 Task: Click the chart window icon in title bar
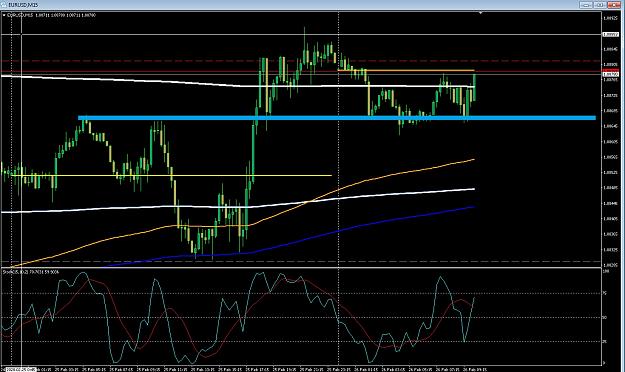pyautogui.click(x=4, y=5)
